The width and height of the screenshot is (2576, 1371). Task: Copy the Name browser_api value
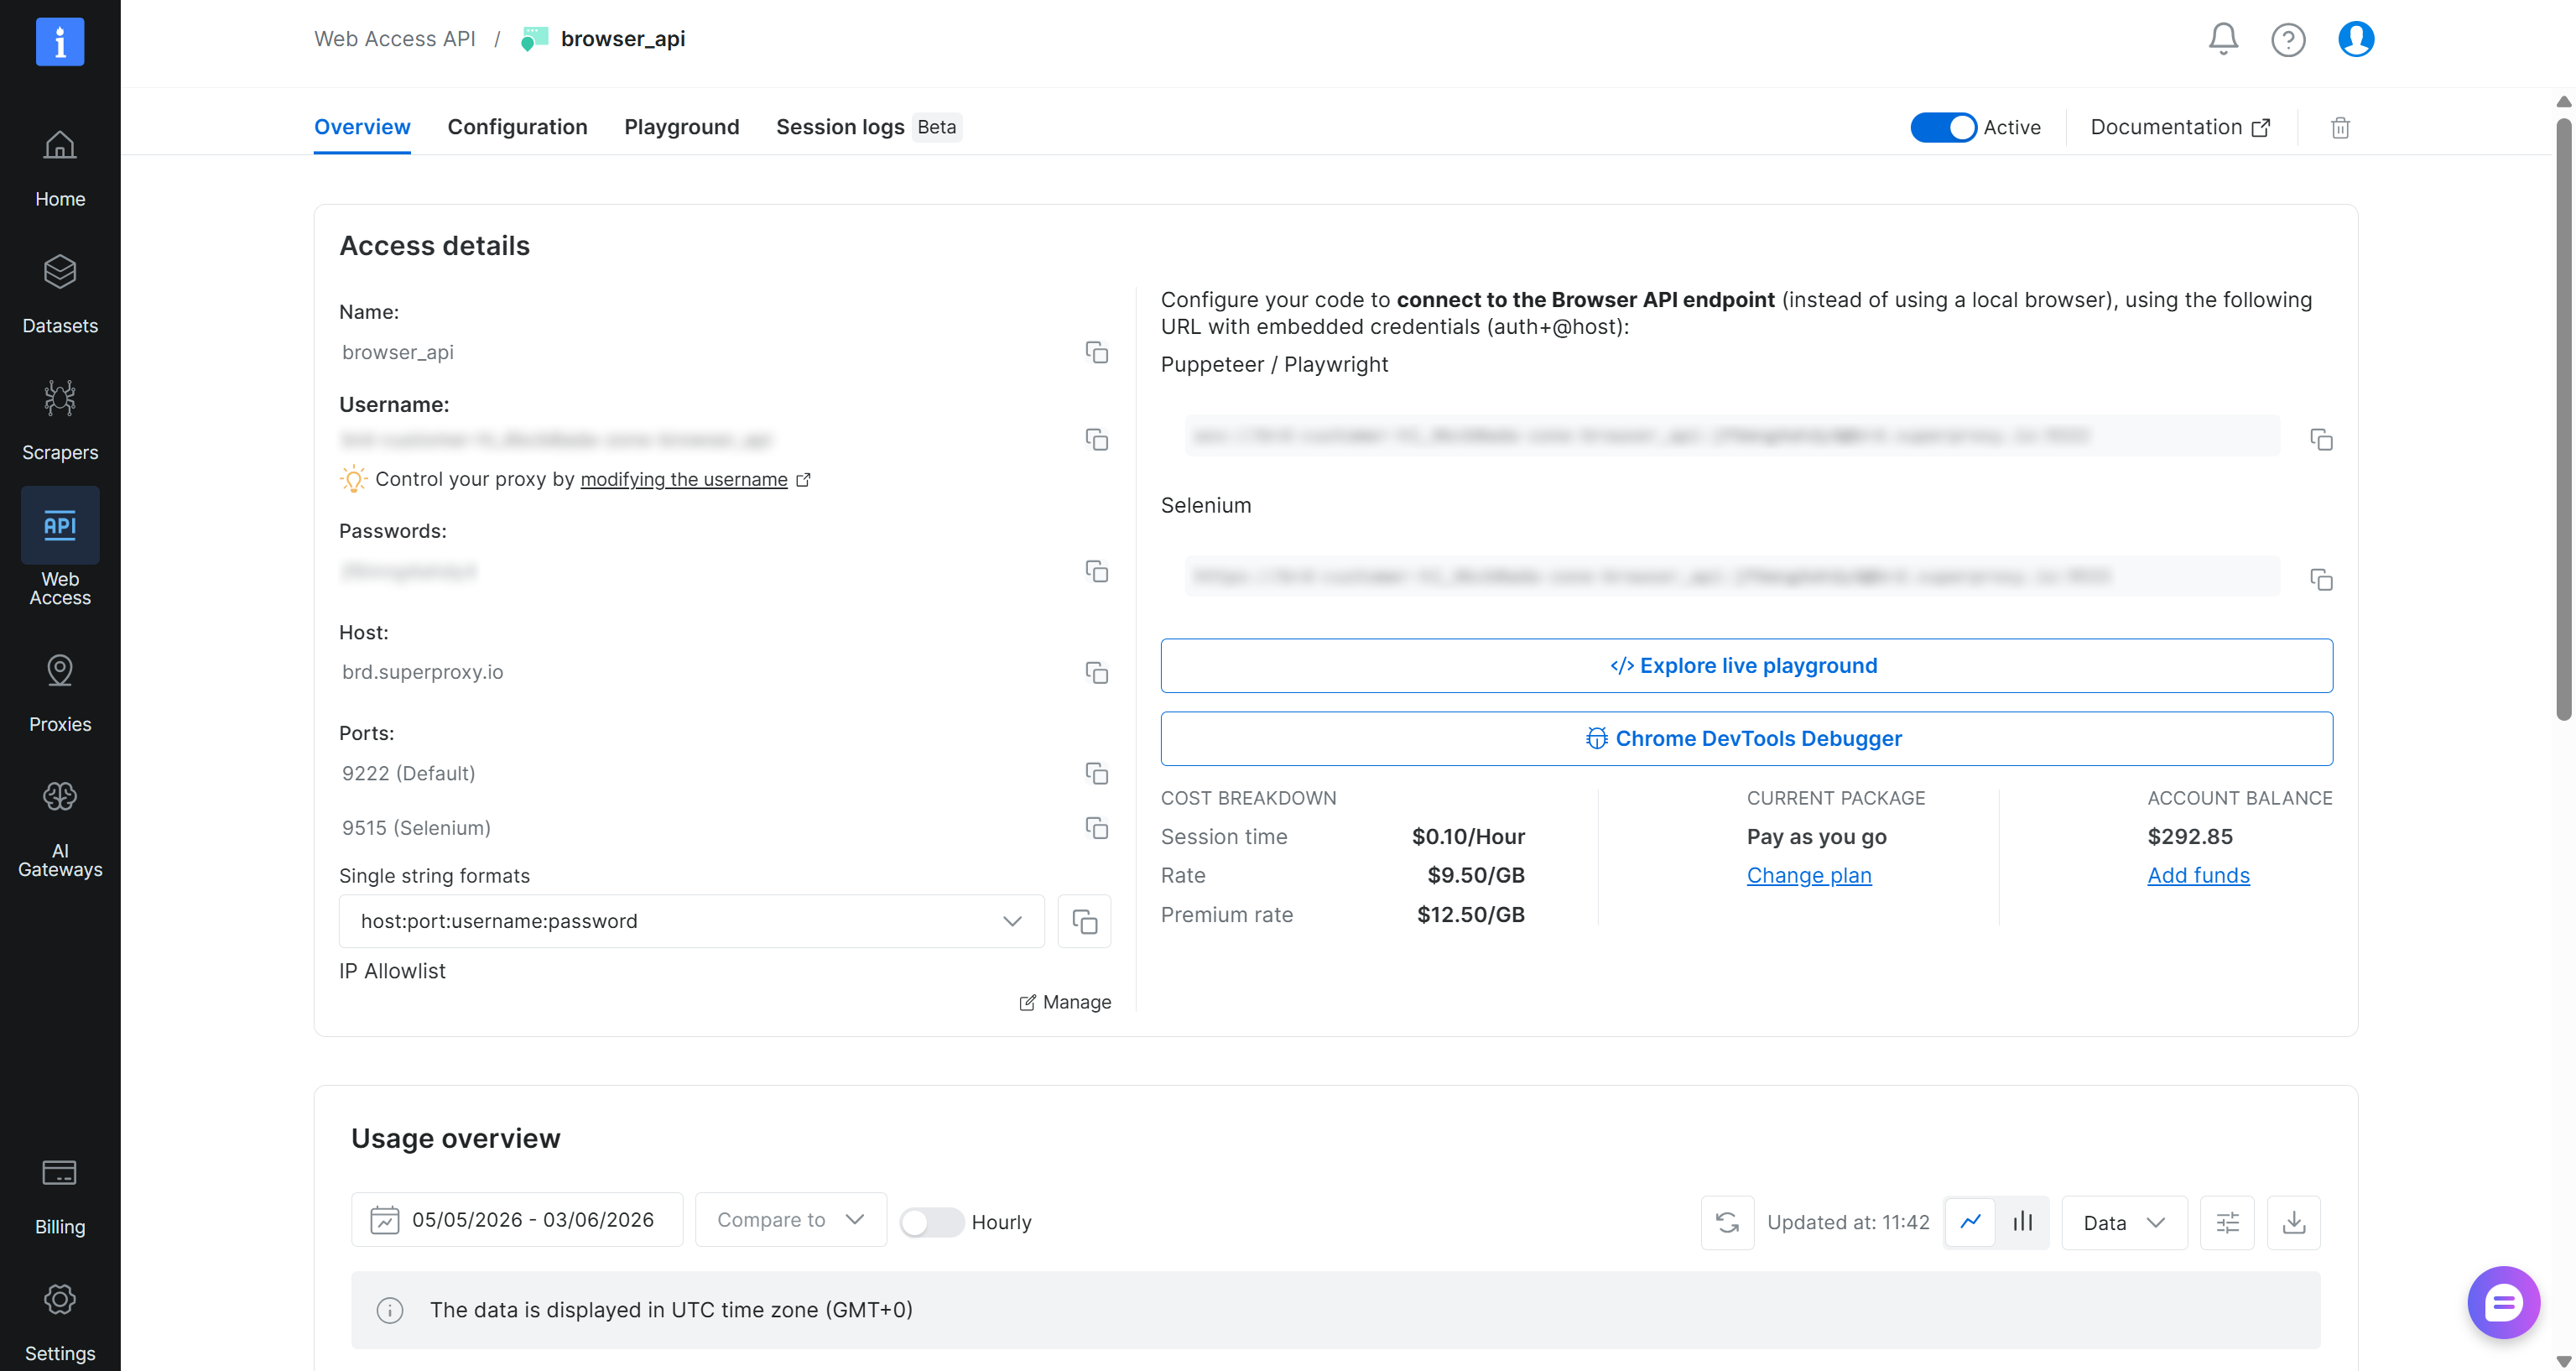1096,352
